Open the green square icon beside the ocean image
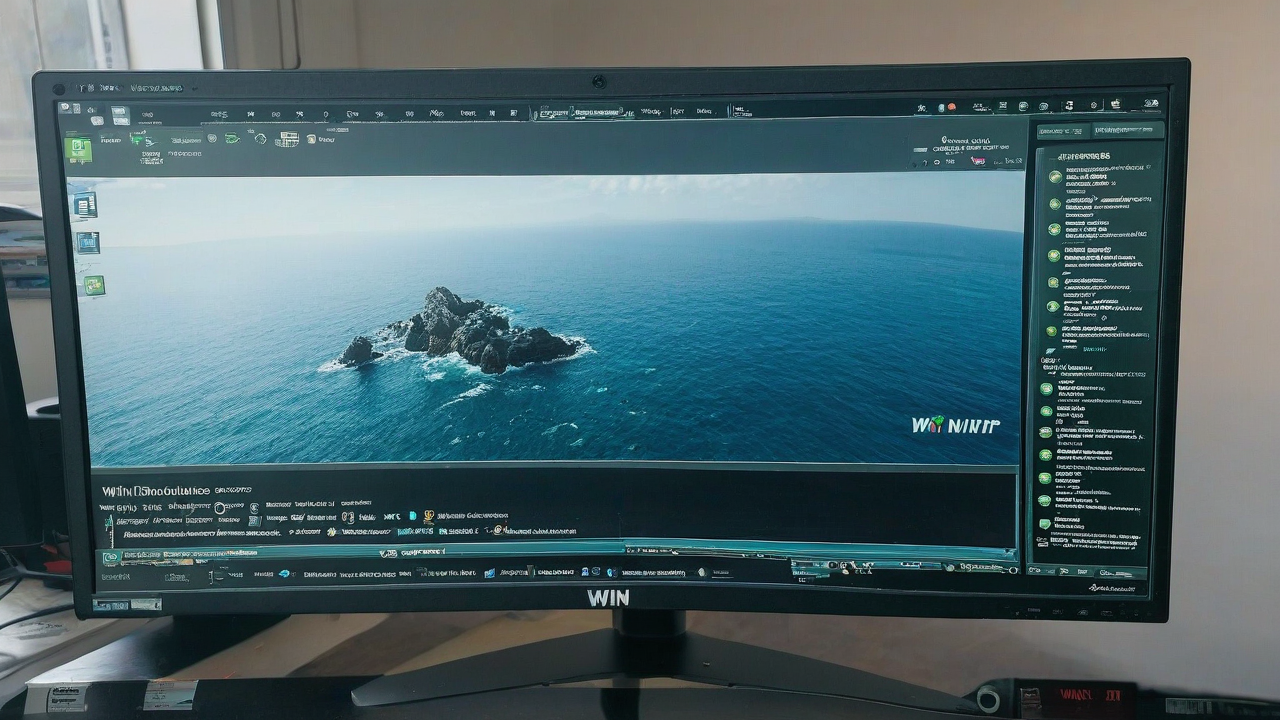Viewport: 1280px width, 720px height. pos(94,285)
